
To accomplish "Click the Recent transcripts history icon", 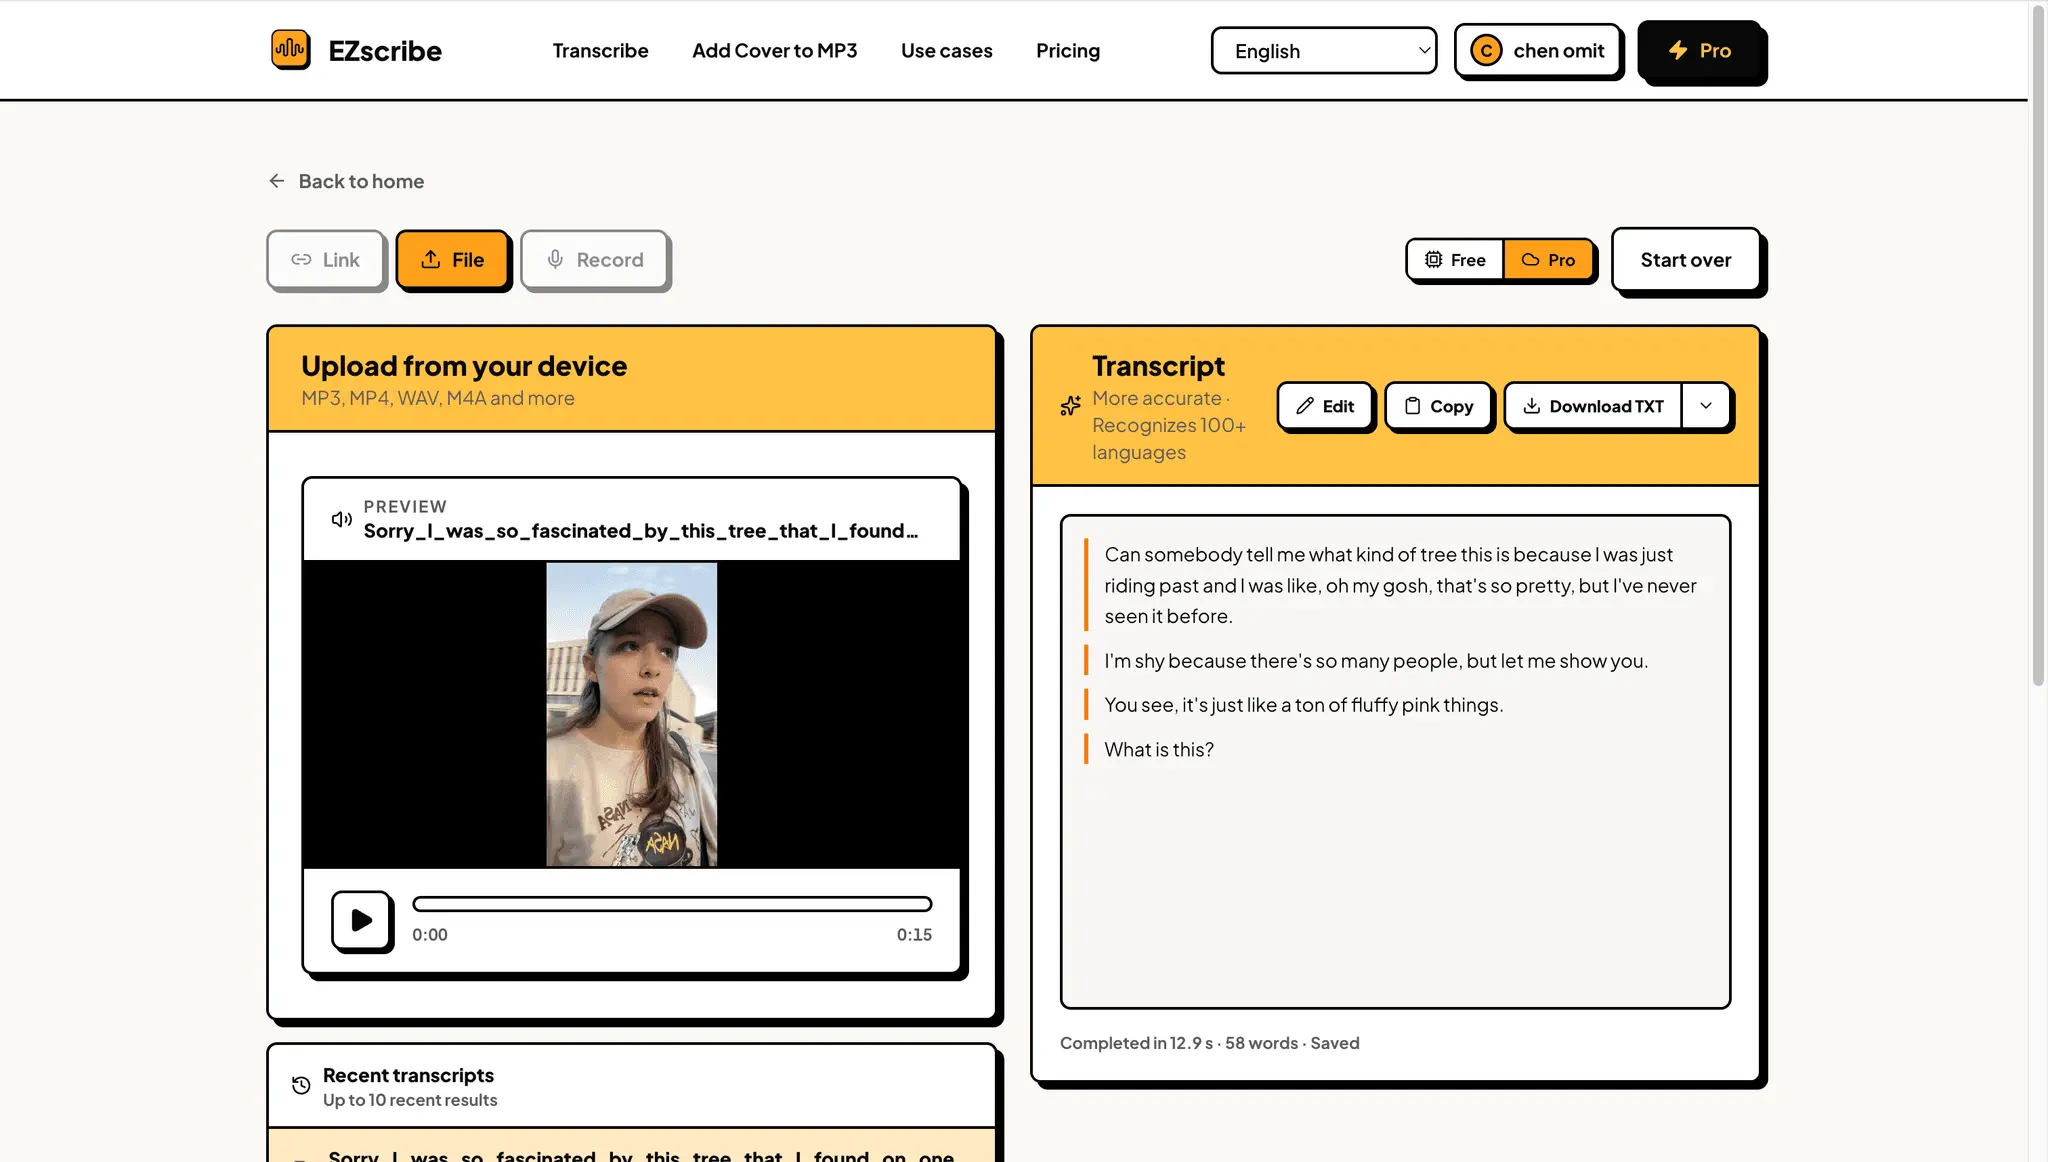I will 301,1086.
